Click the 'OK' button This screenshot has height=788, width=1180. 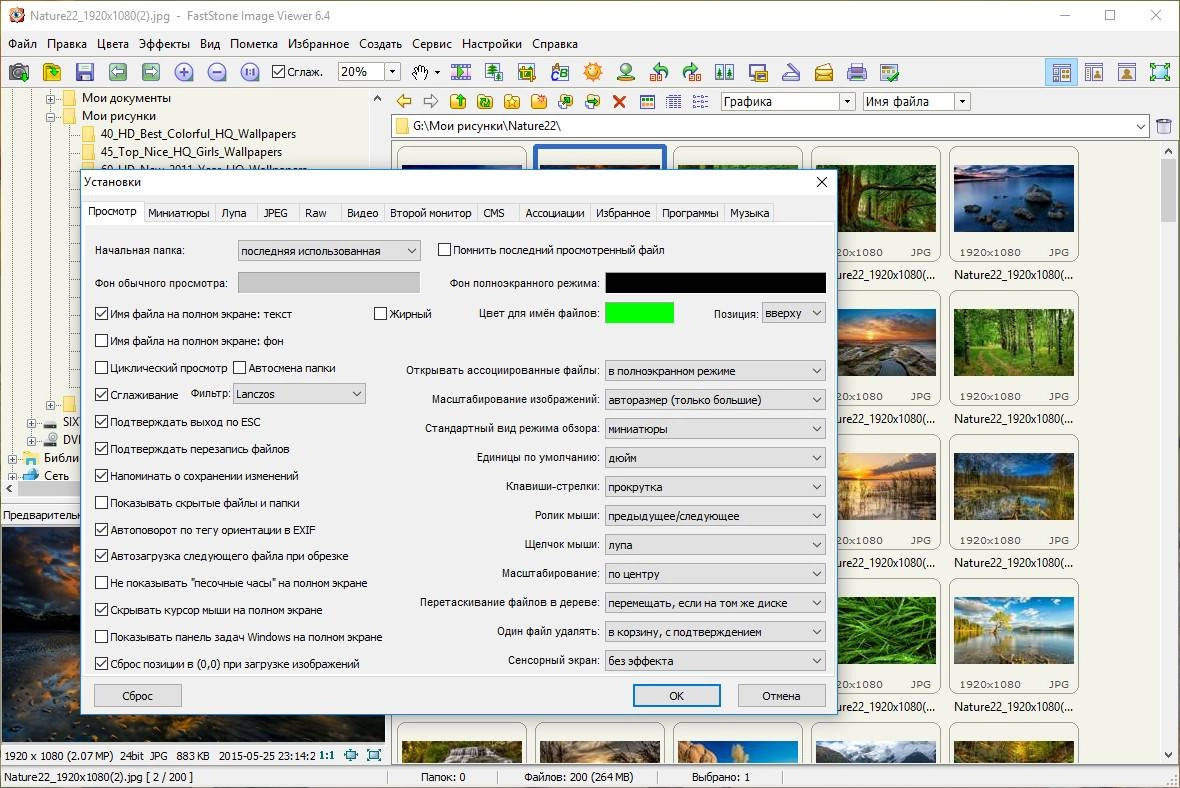pos(677,695)
